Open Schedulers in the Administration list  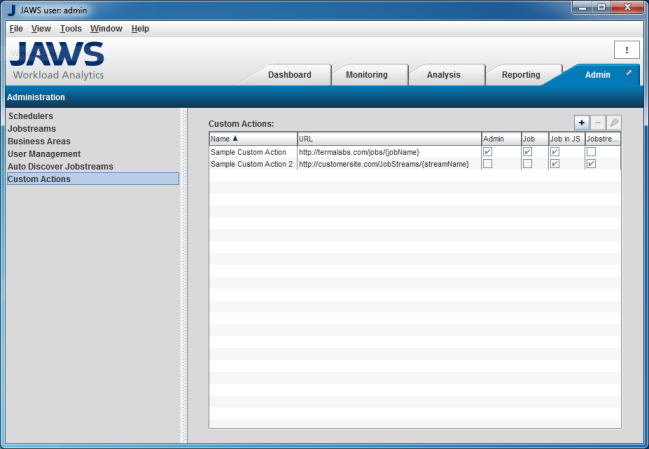point(31,116)
